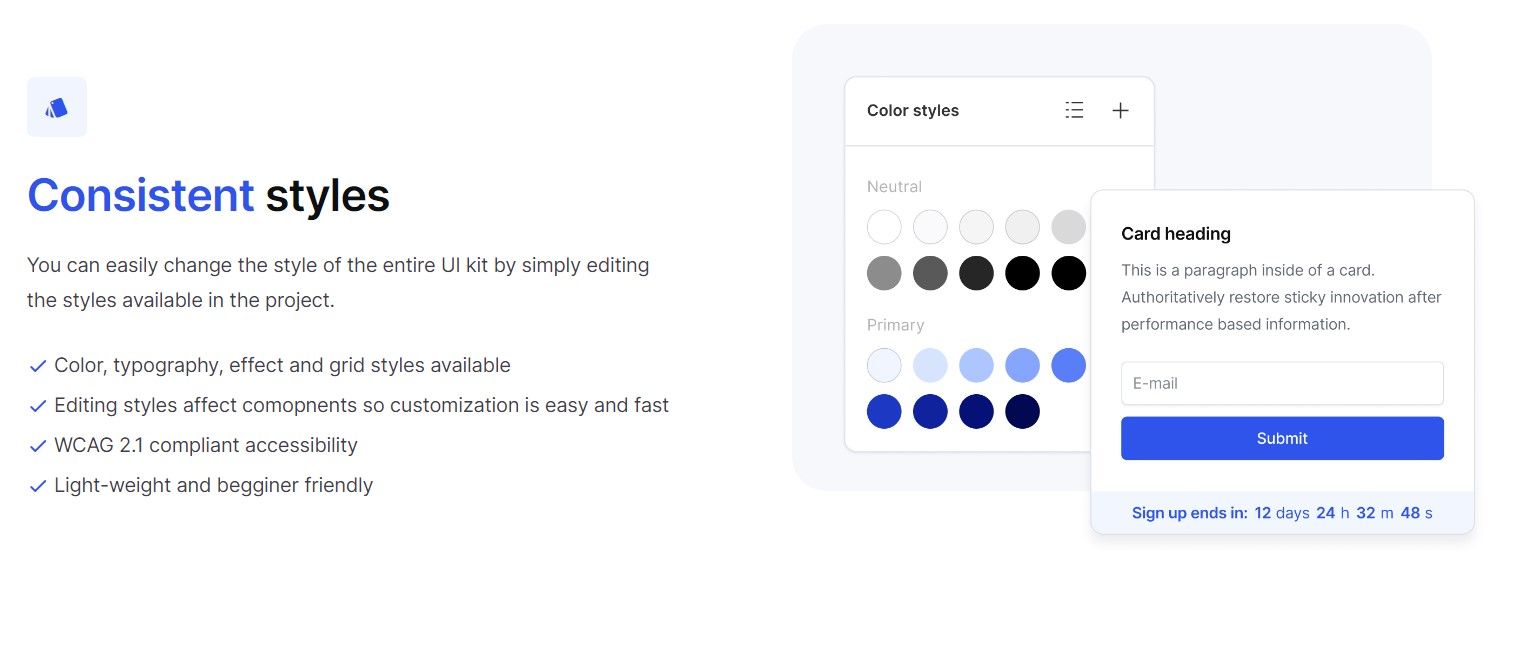Screen dimensions: 1515x654
Task: Click the checkmark beside Editing styles affect comopnents
Action: 38,406
